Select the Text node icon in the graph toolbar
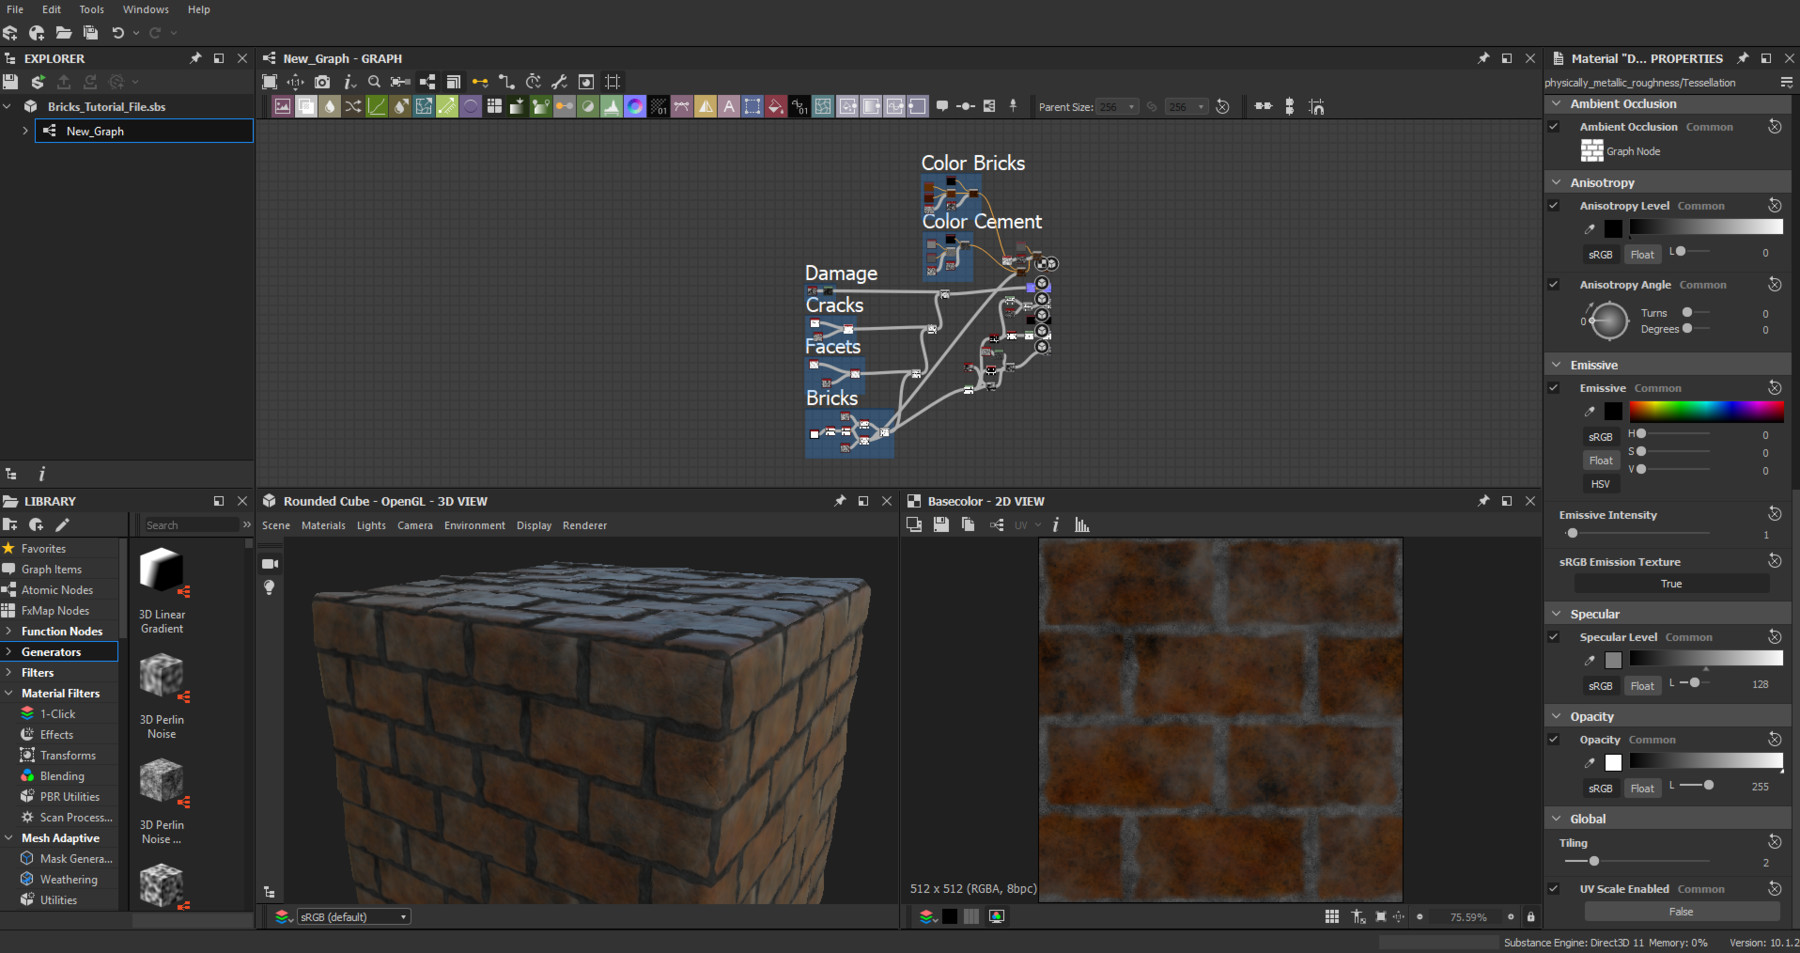Image resolution: width=1800 pixels, height=953 pixels. [729, 106]
